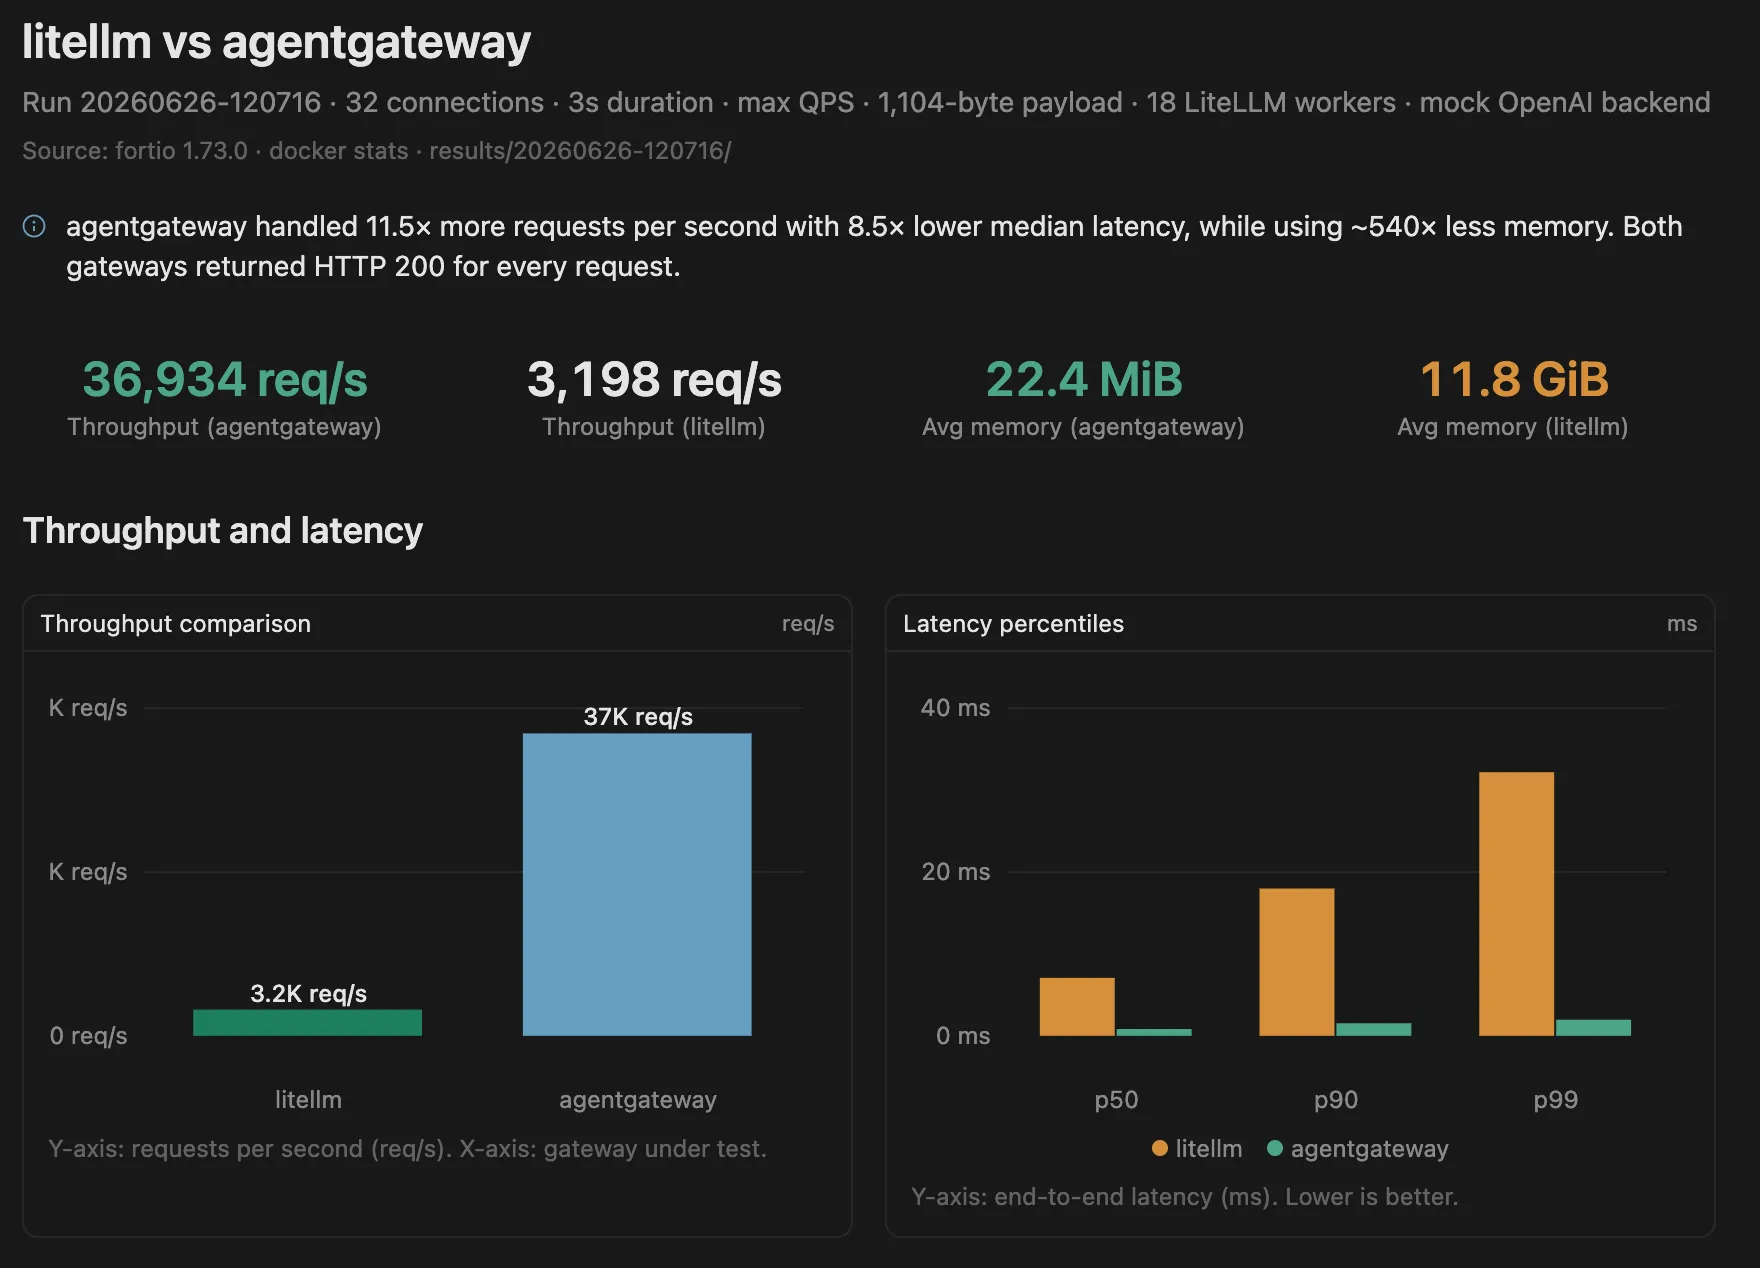The width and height of the screenshot is (1760, 1268).
Task: Select the blue agentgateway throughput bar
Action: [x=637, y=884]
